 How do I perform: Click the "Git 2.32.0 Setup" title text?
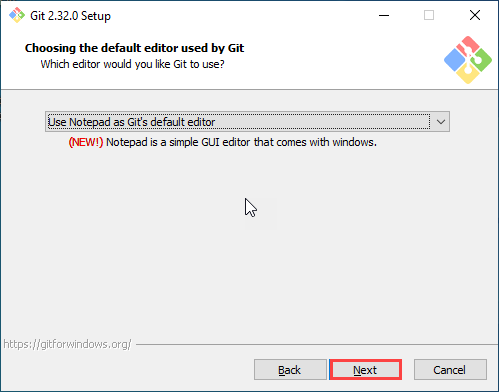70,16
